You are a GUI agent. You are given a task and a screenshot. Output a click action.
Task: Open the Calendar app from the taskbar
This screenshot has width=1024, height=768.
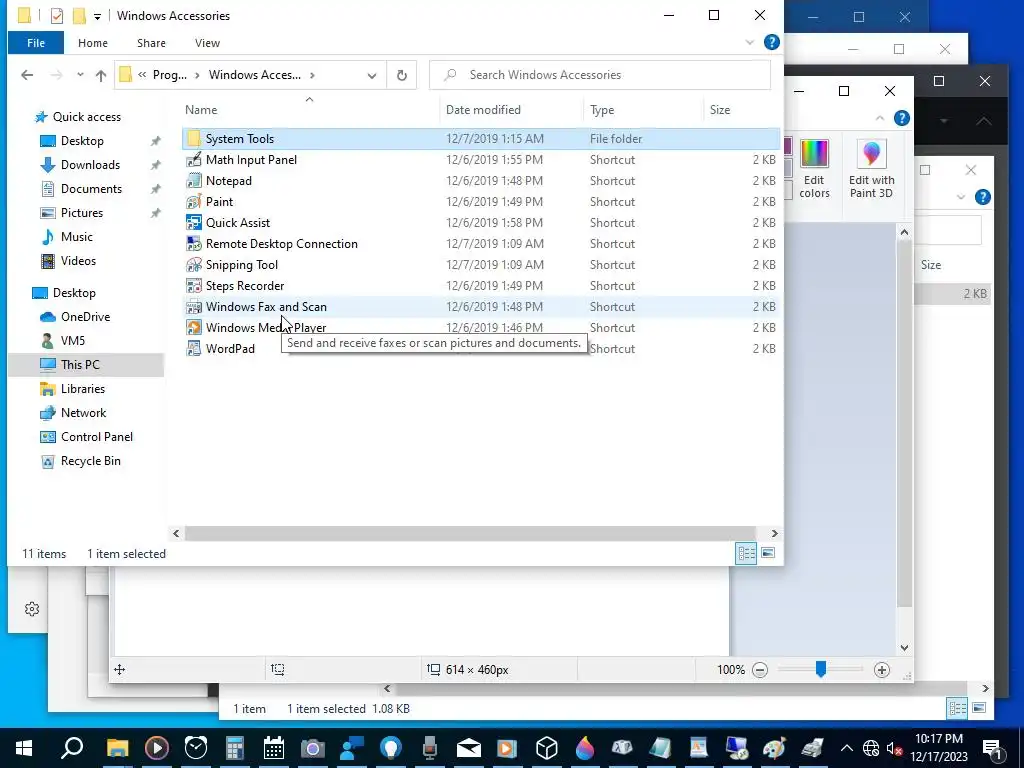274,748
